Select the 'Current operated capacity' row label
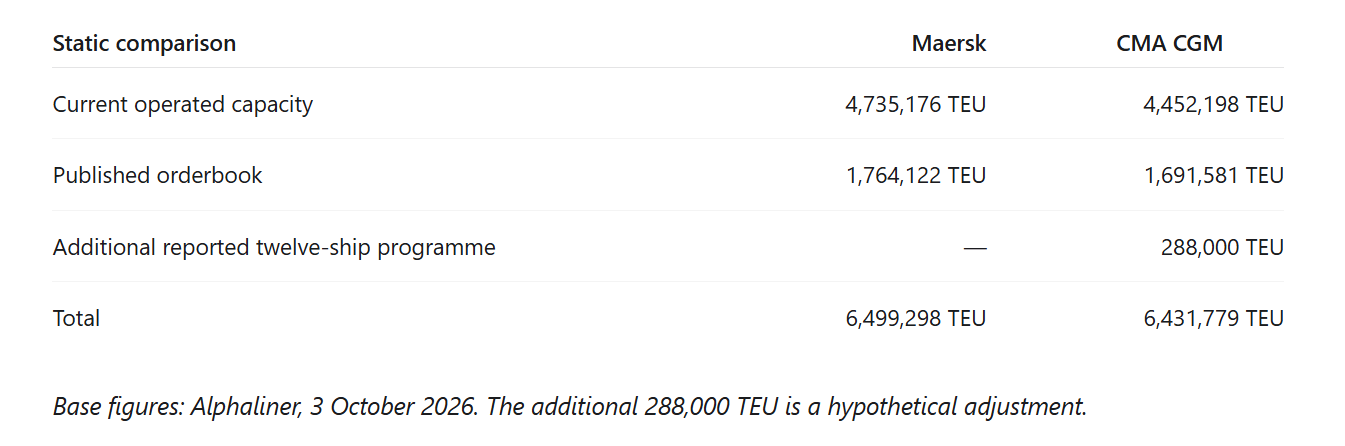 coord(183,104)
